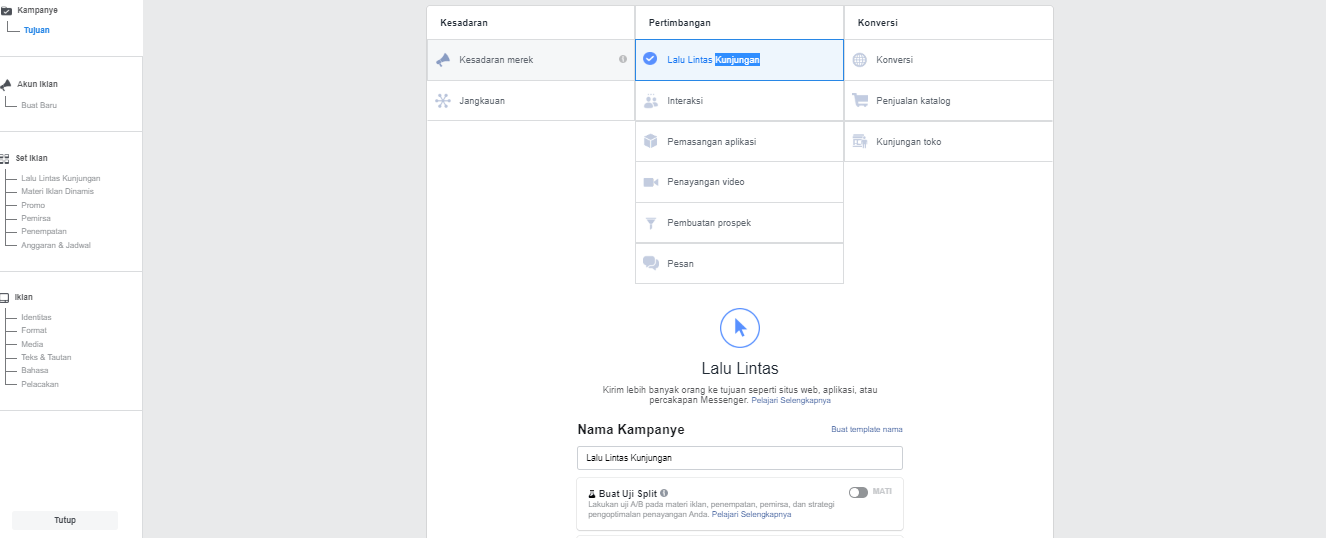
Task: Click the large Lalu Lintas cursor icon
Action: (740, 328)
